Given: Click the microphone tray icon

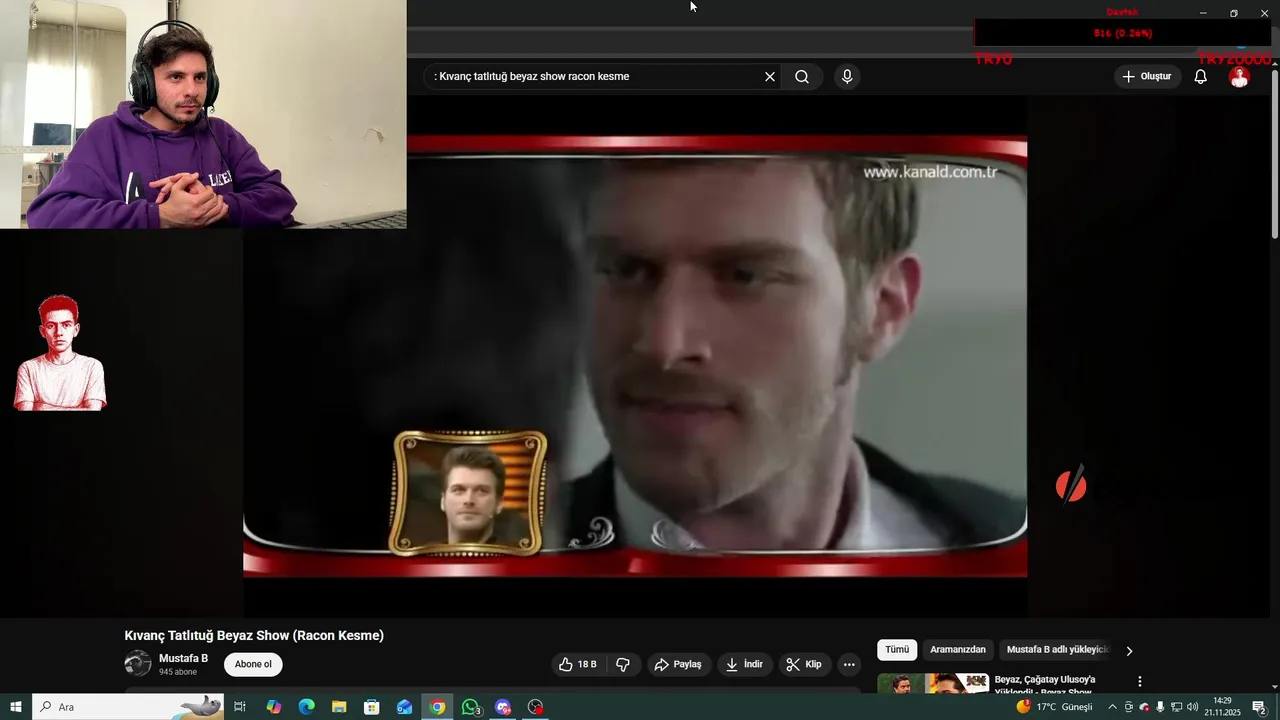Looking at the screenshot, I should point(1160,707).
